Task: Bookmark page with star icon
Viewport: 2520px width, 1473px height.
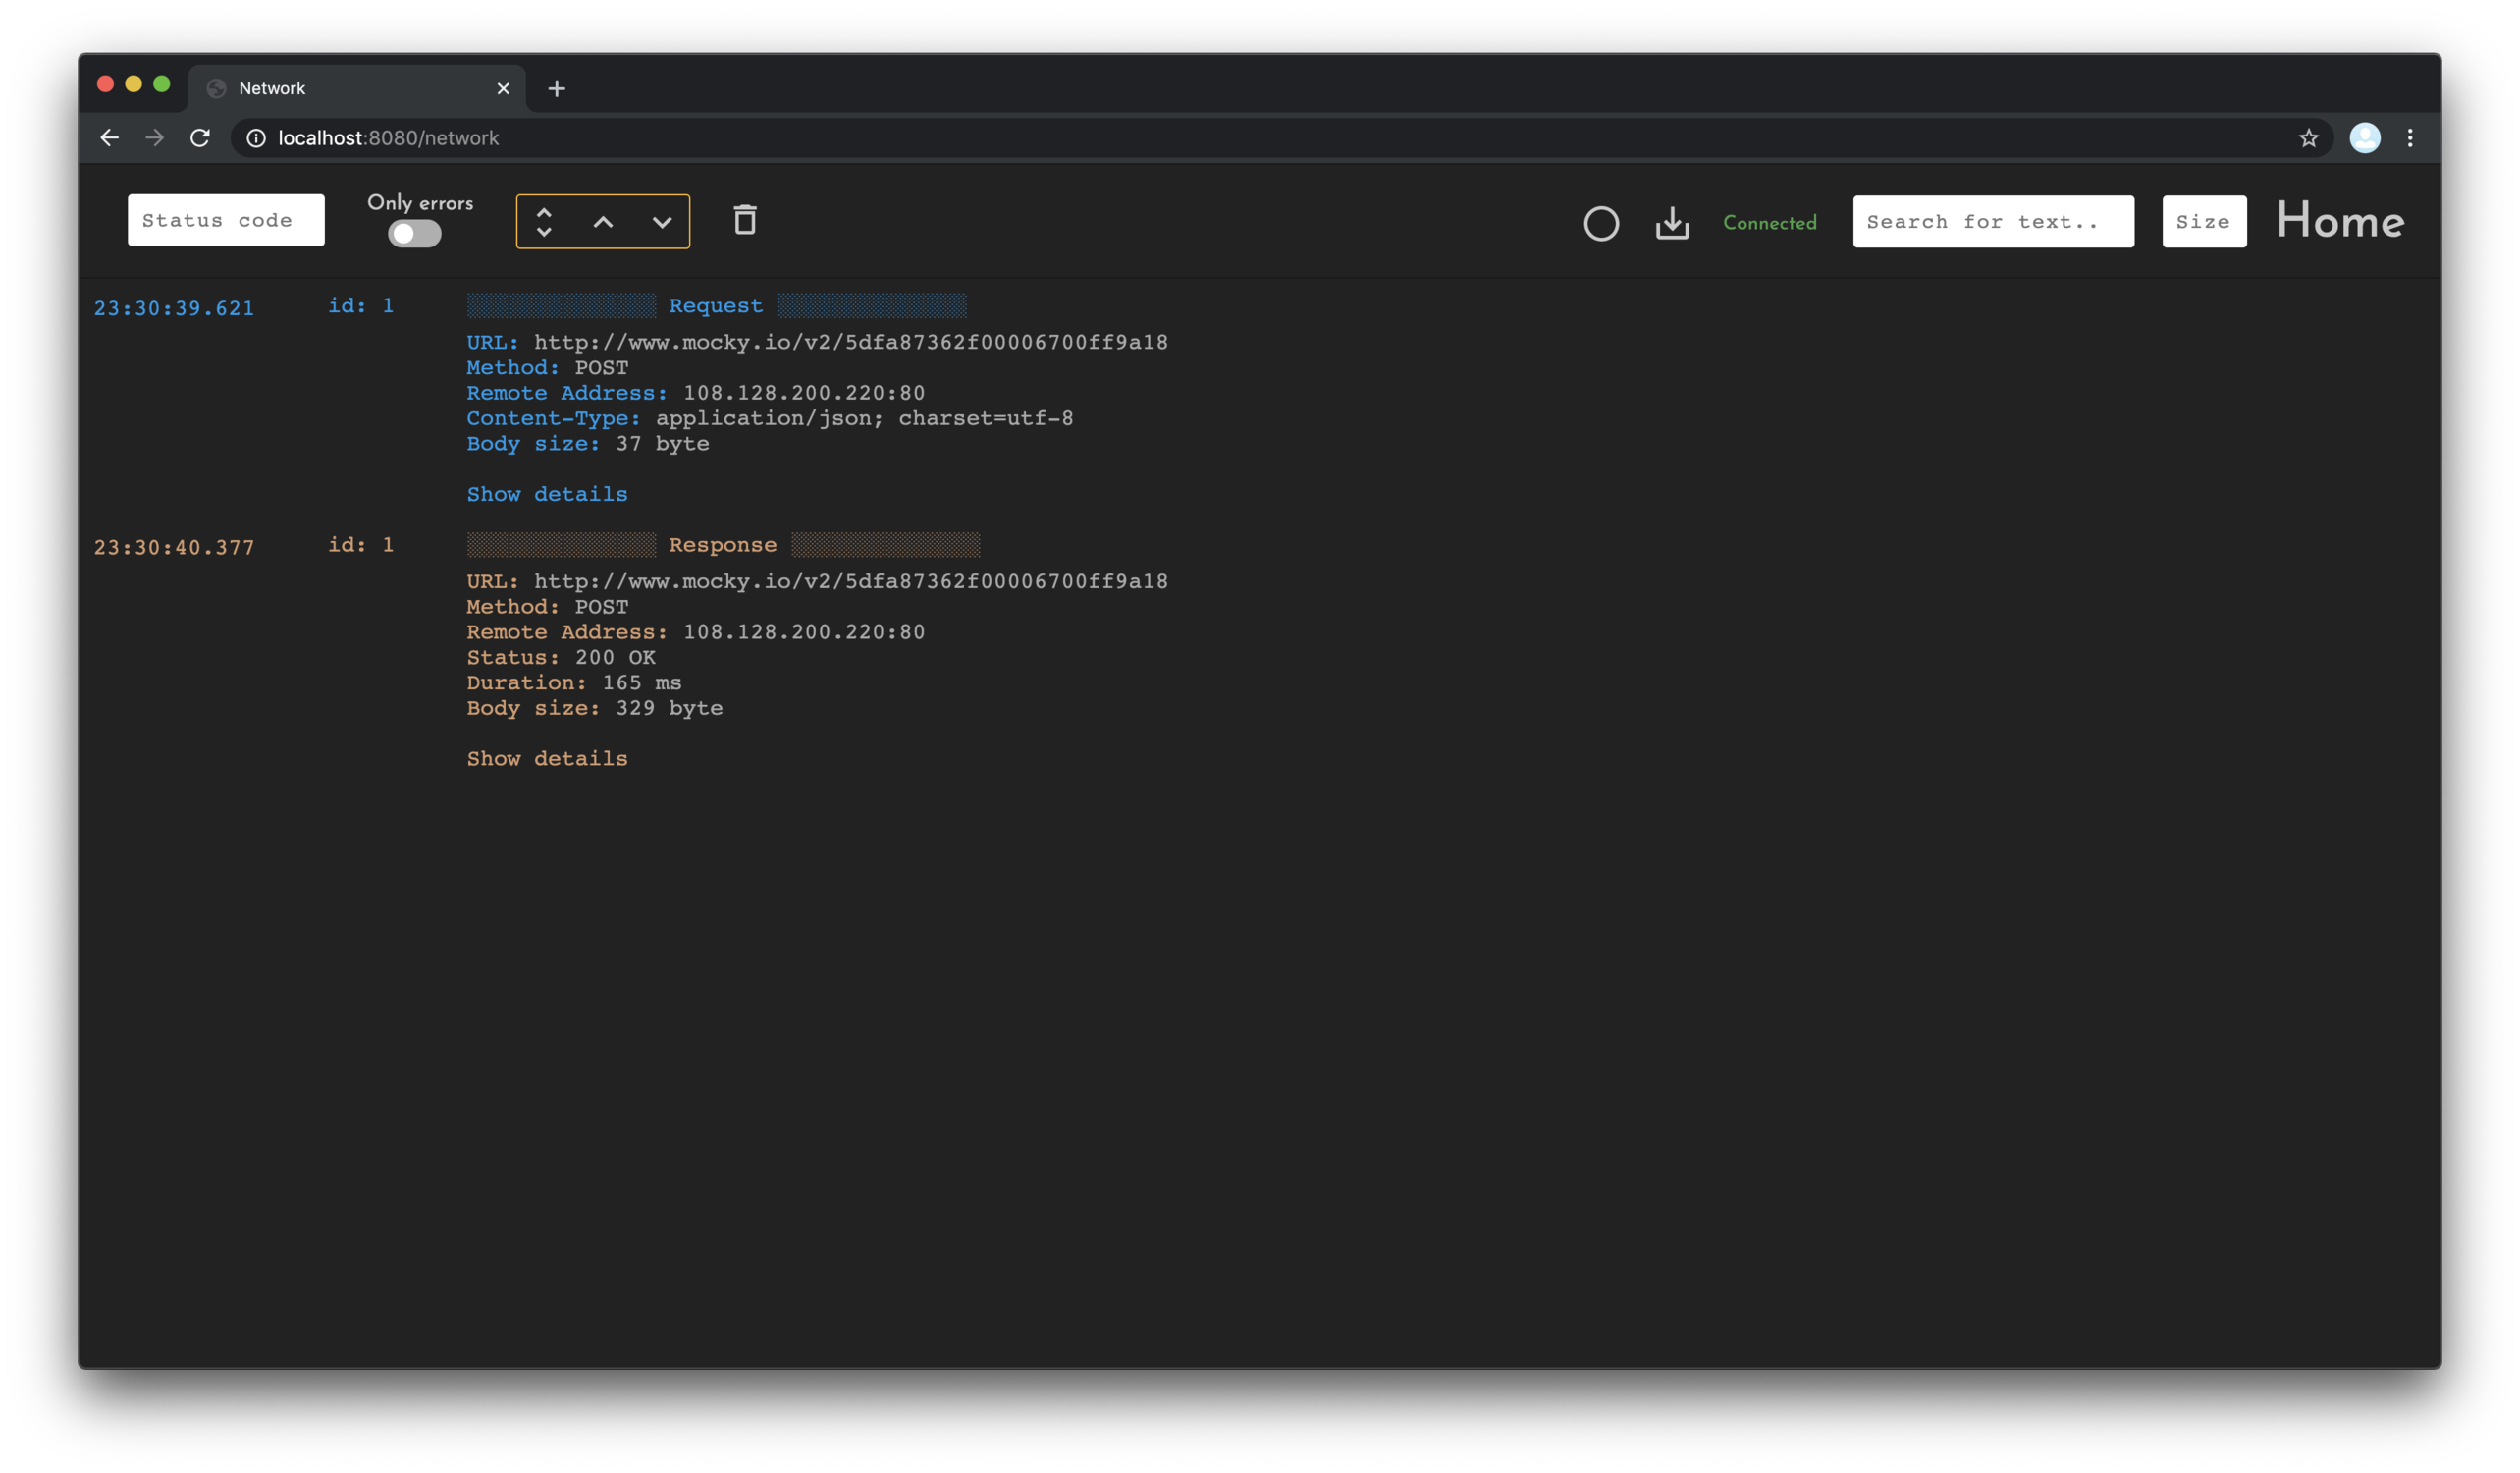Action: coord(2308,138)
